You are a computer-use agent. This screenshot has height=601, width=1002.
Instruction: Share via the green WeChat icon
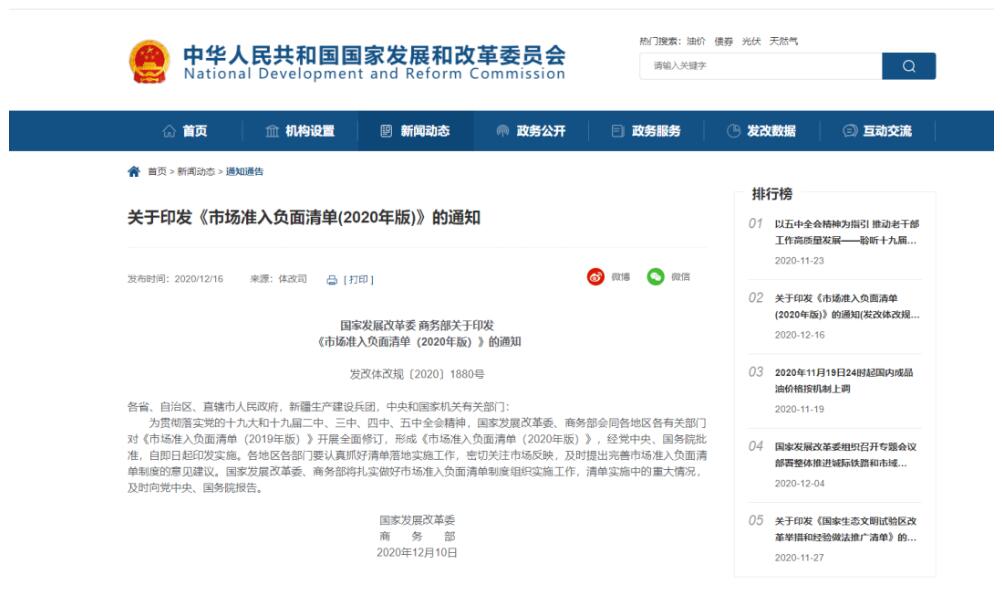[656, 277]
